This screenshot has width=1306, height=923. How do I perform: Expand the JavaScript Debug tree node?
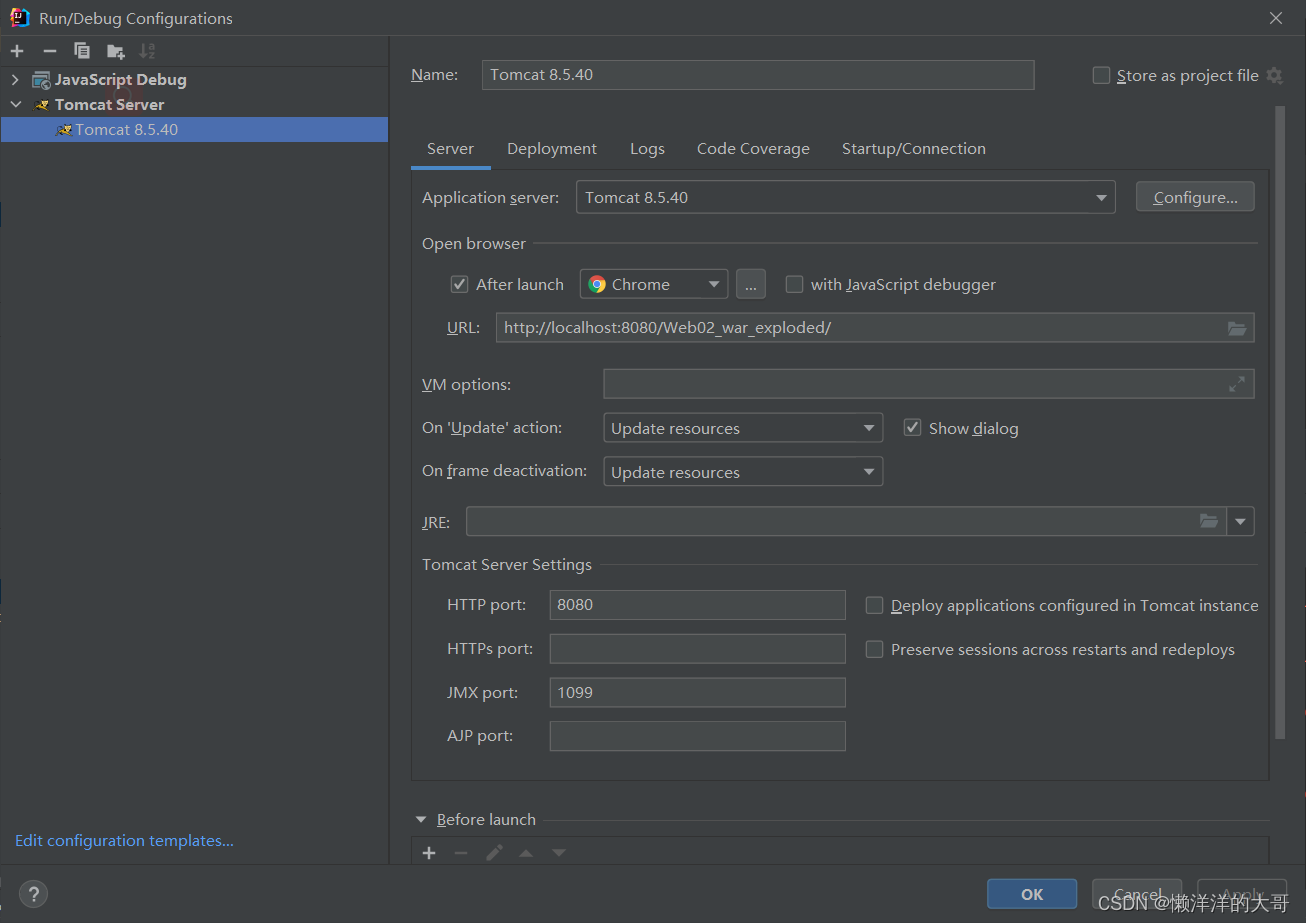click(x=15, y=80)
